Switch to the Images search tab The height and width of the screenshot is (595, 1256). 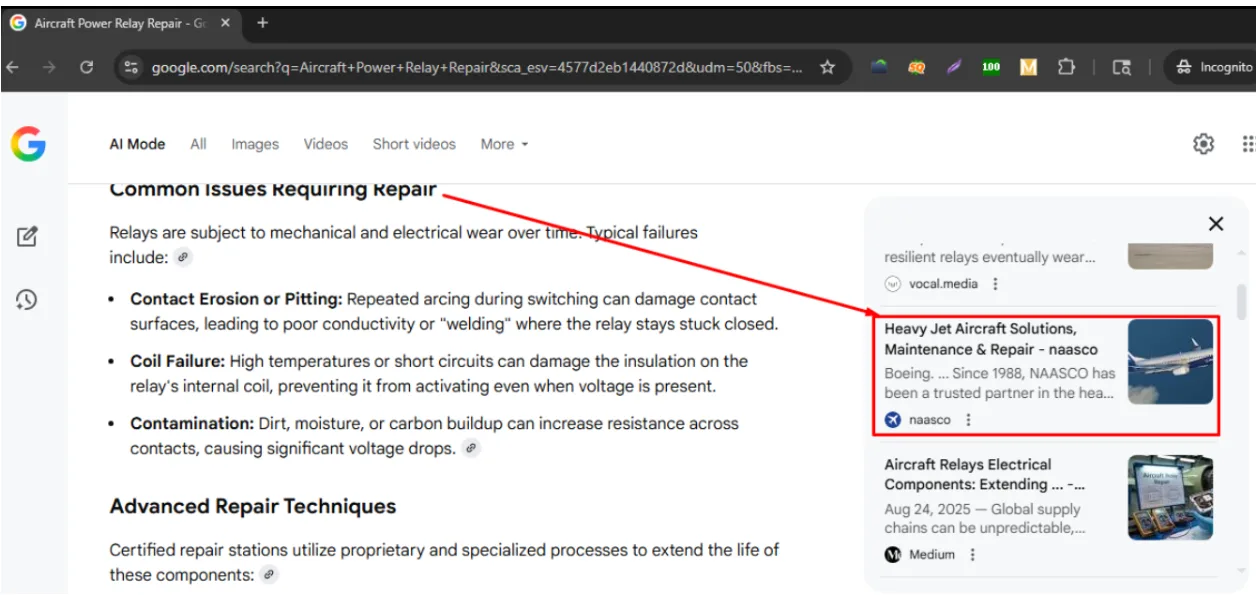click(255, 144)
